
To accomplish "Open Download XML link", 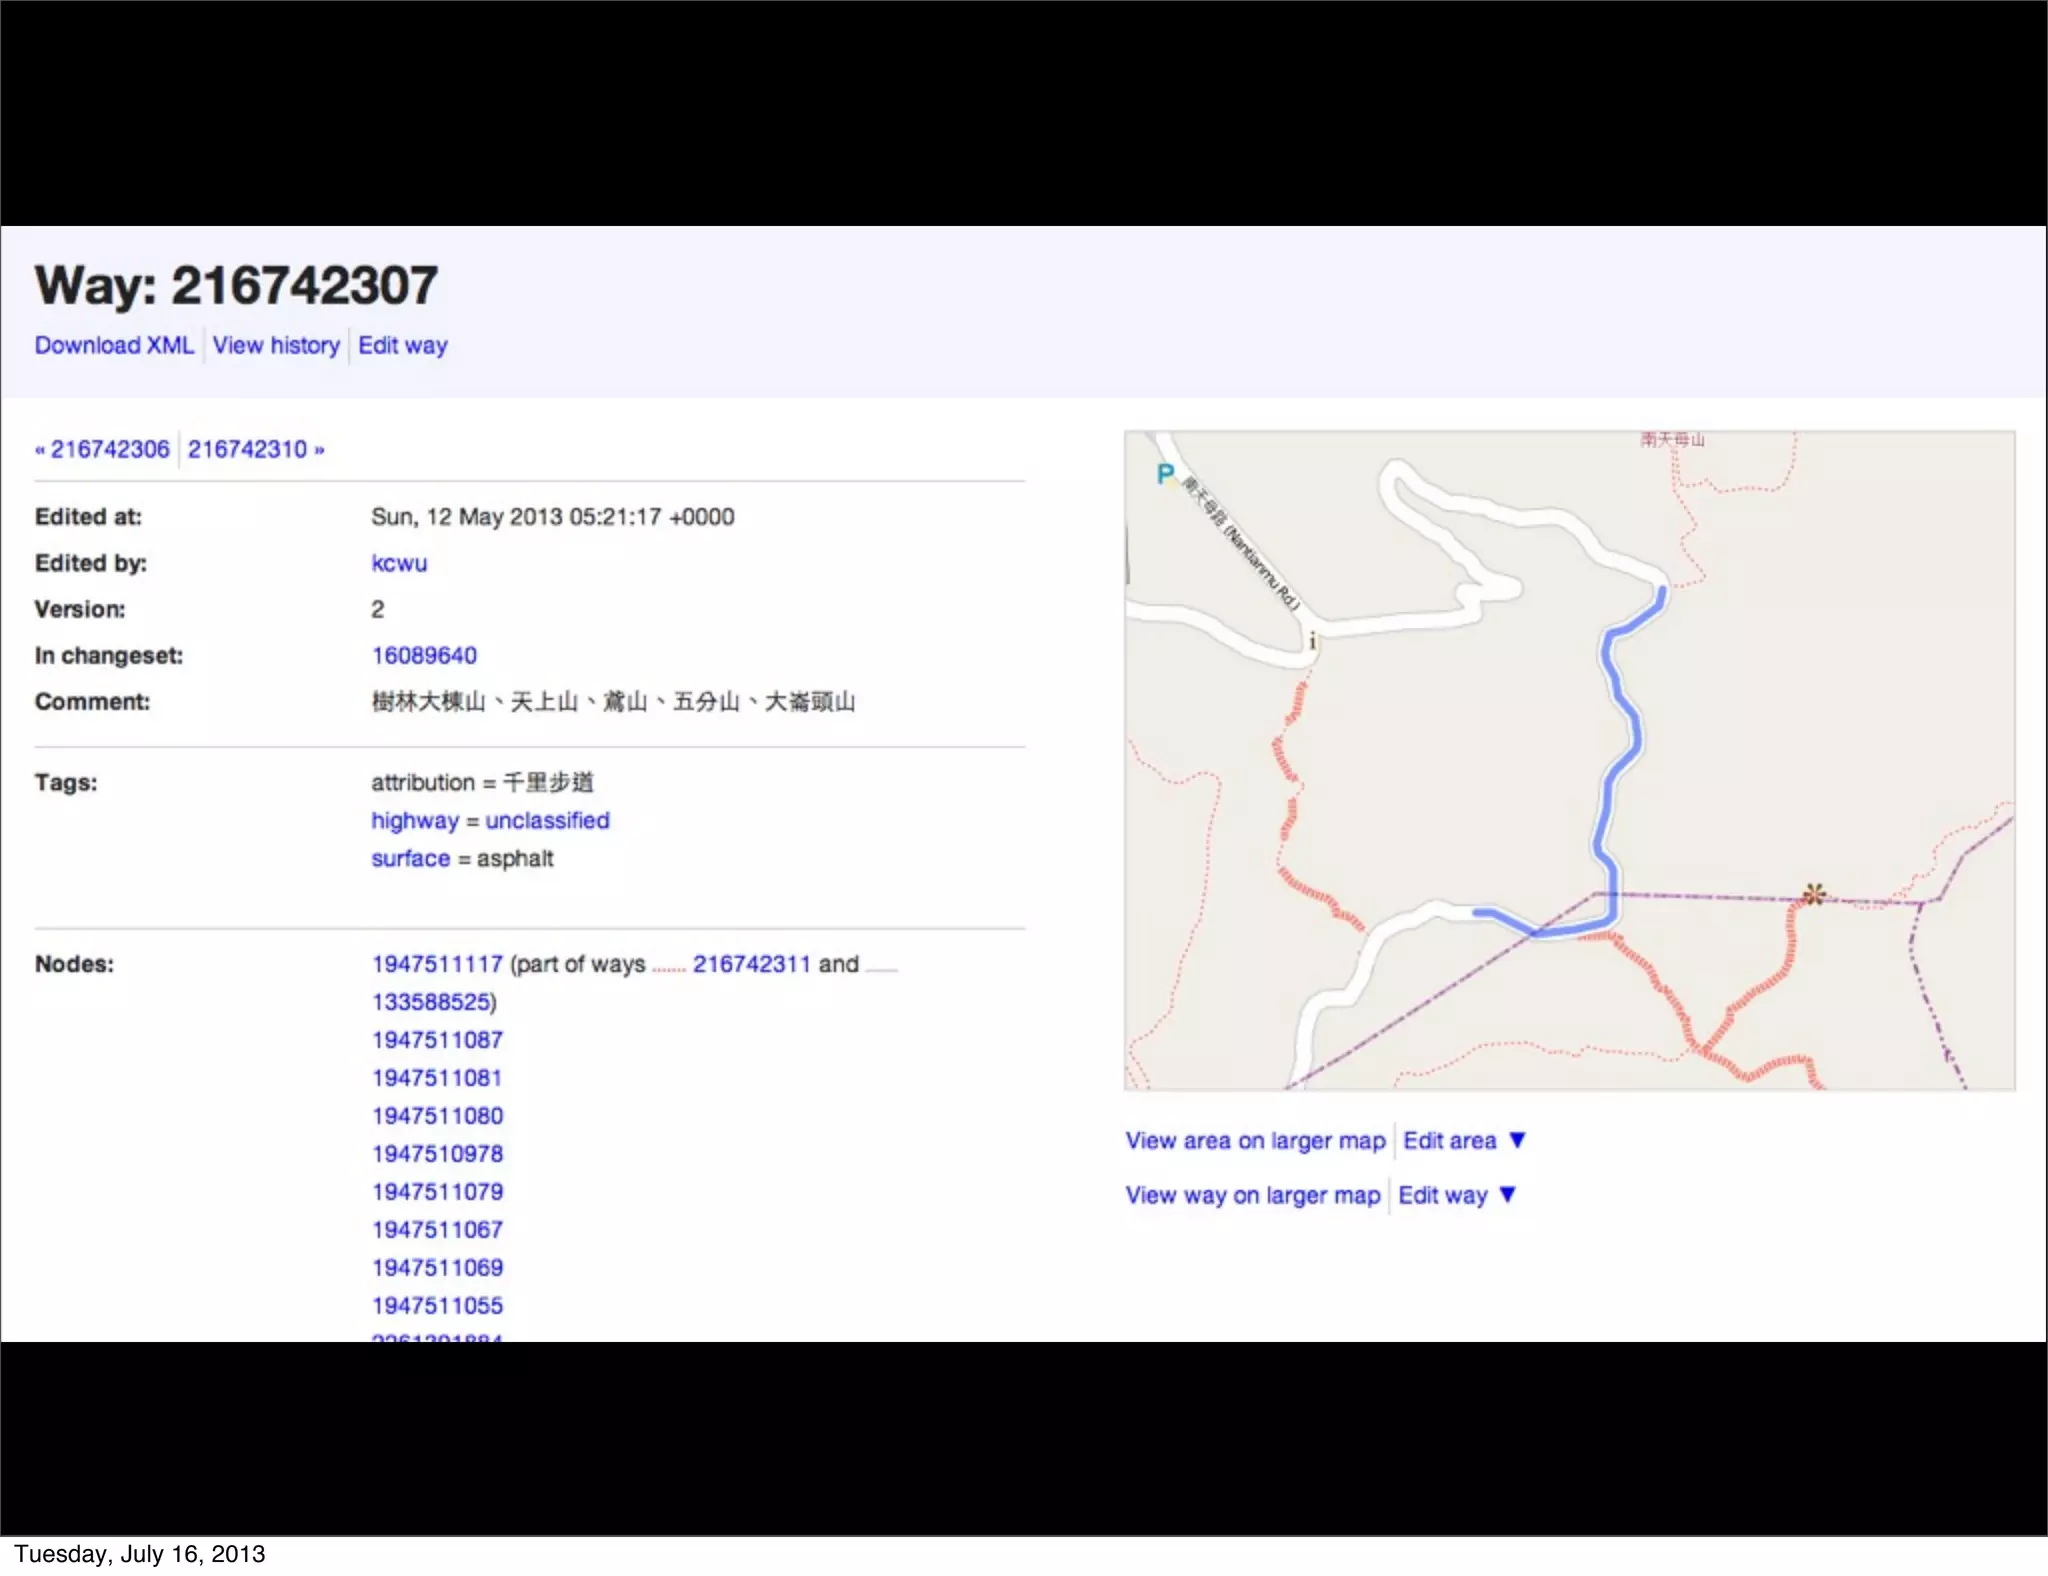I will point(114,345).
